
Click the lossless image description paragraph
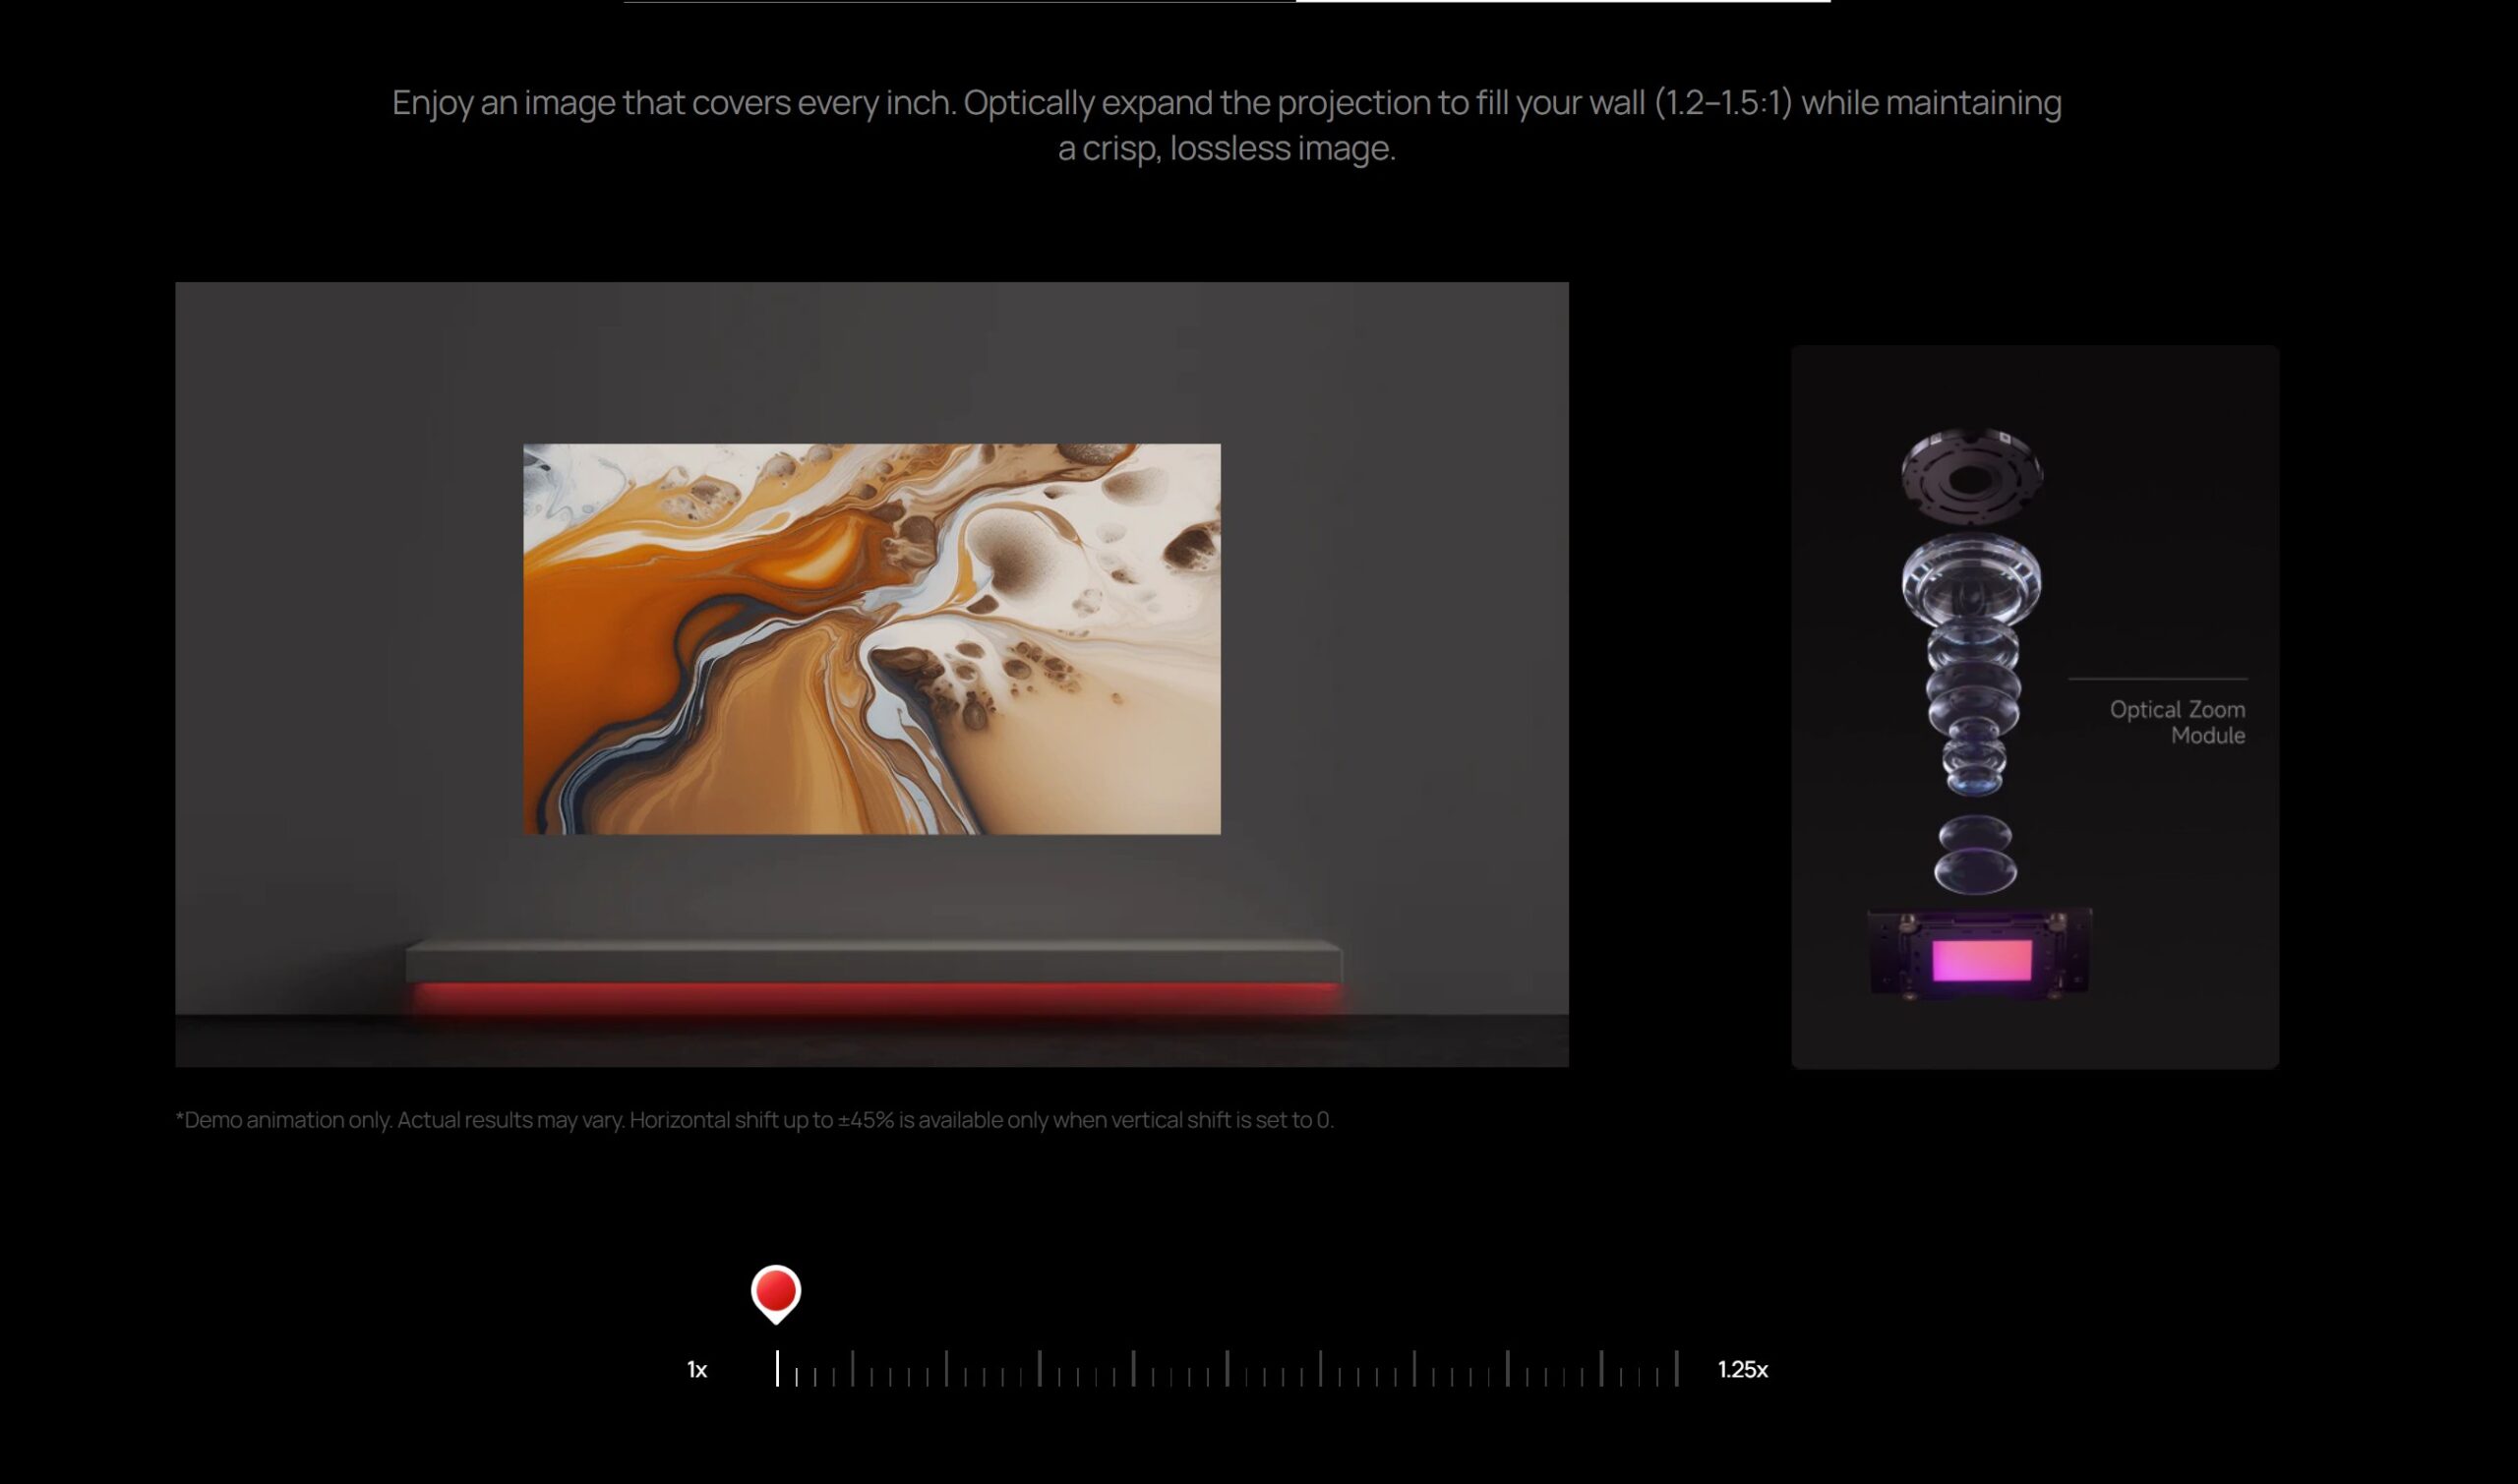[x=1226, y=125]
